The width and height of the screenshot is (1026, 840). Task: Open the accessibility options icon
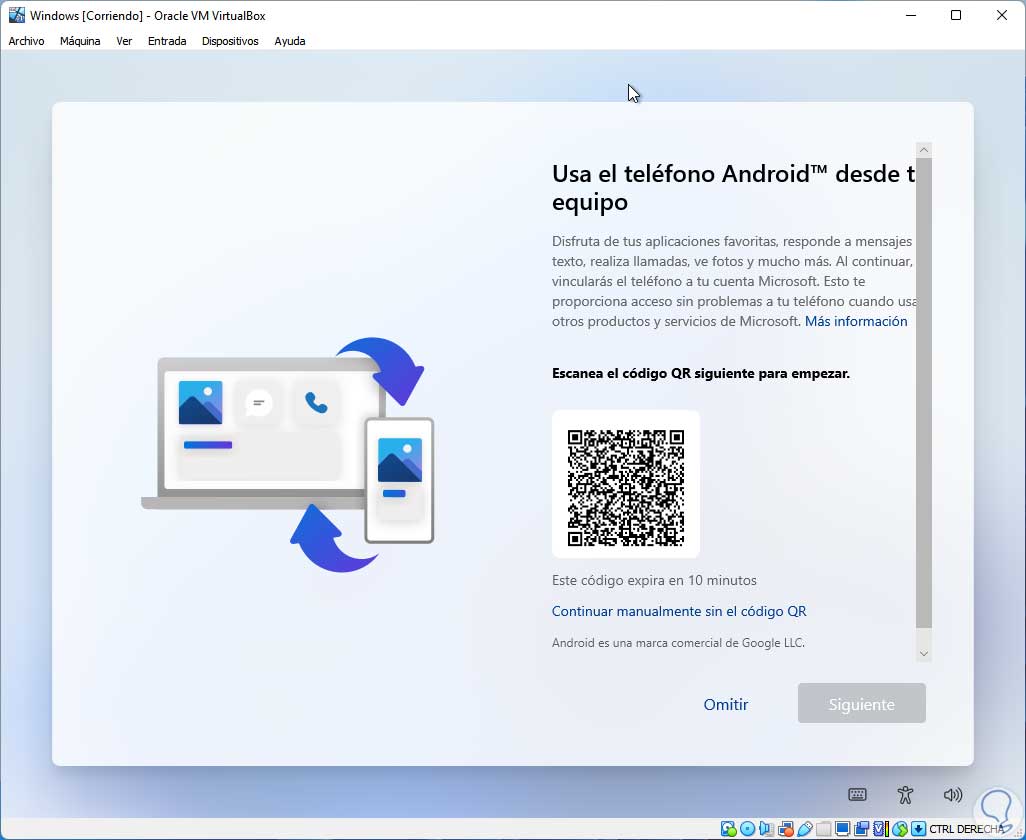click(905, 795)
